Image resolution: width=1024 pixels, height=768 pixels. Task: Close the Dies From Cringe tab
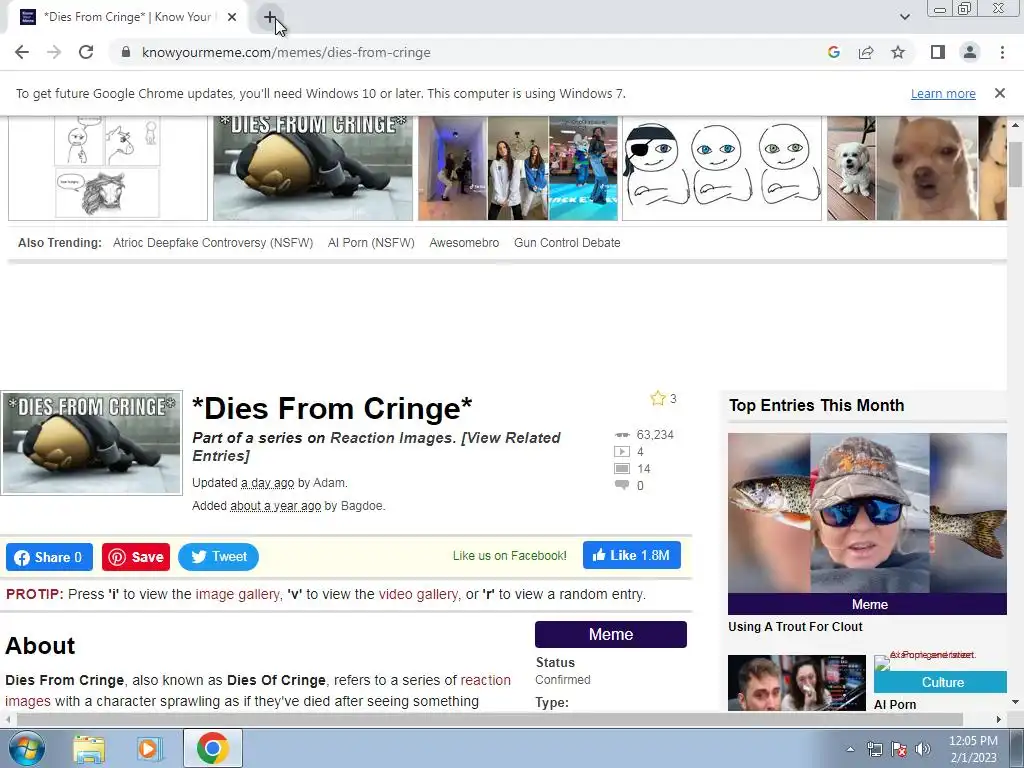tap(232, 18)
